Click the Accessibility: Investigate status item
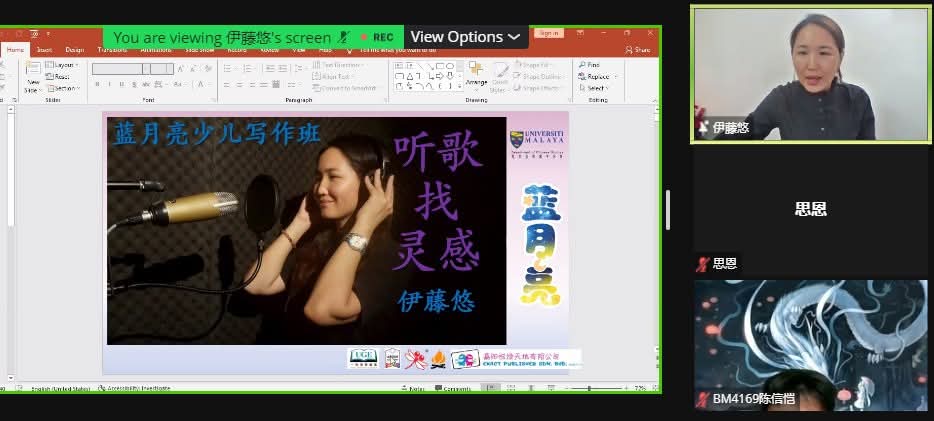Image resolution: width=934 pixels, height=421 pixels. (135, 388)
